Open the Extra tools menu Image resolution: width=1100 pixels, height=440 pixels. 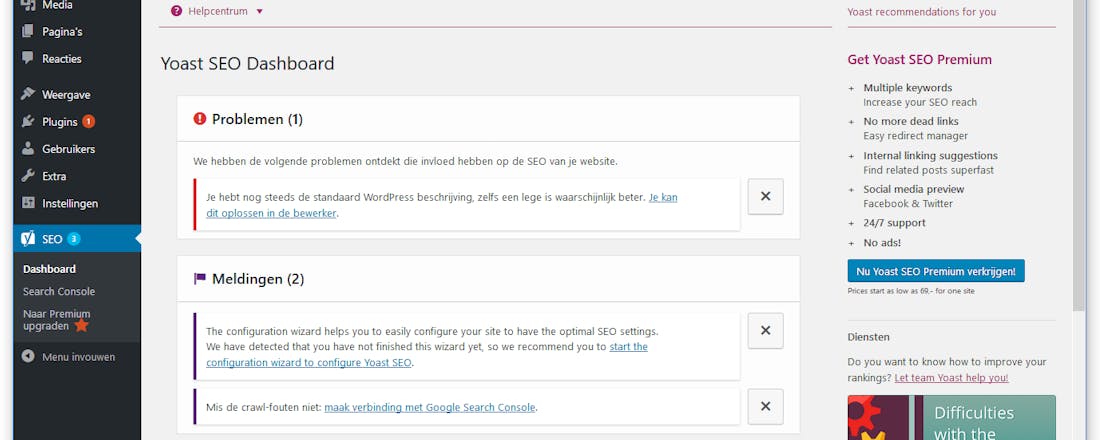(77, 176)
